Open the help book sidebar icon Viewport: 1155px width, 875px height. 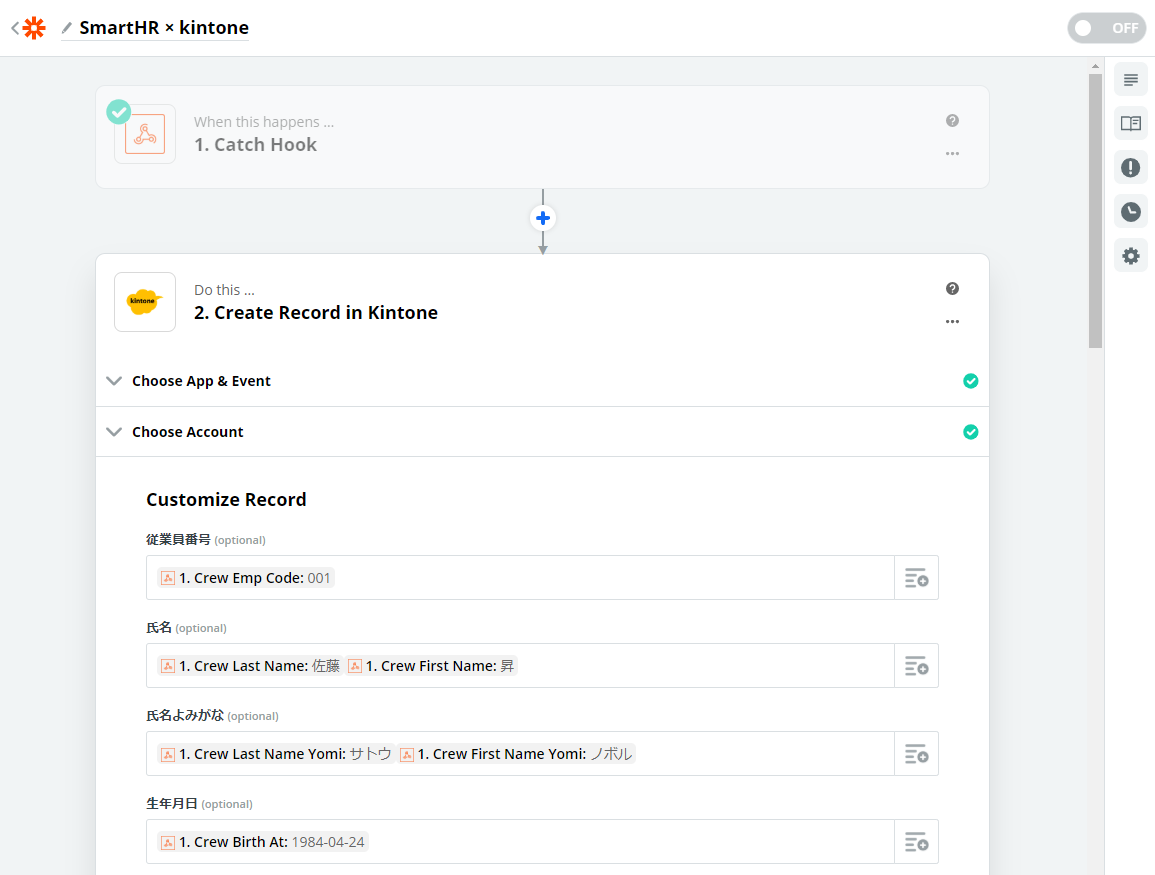pos(1131,124)
